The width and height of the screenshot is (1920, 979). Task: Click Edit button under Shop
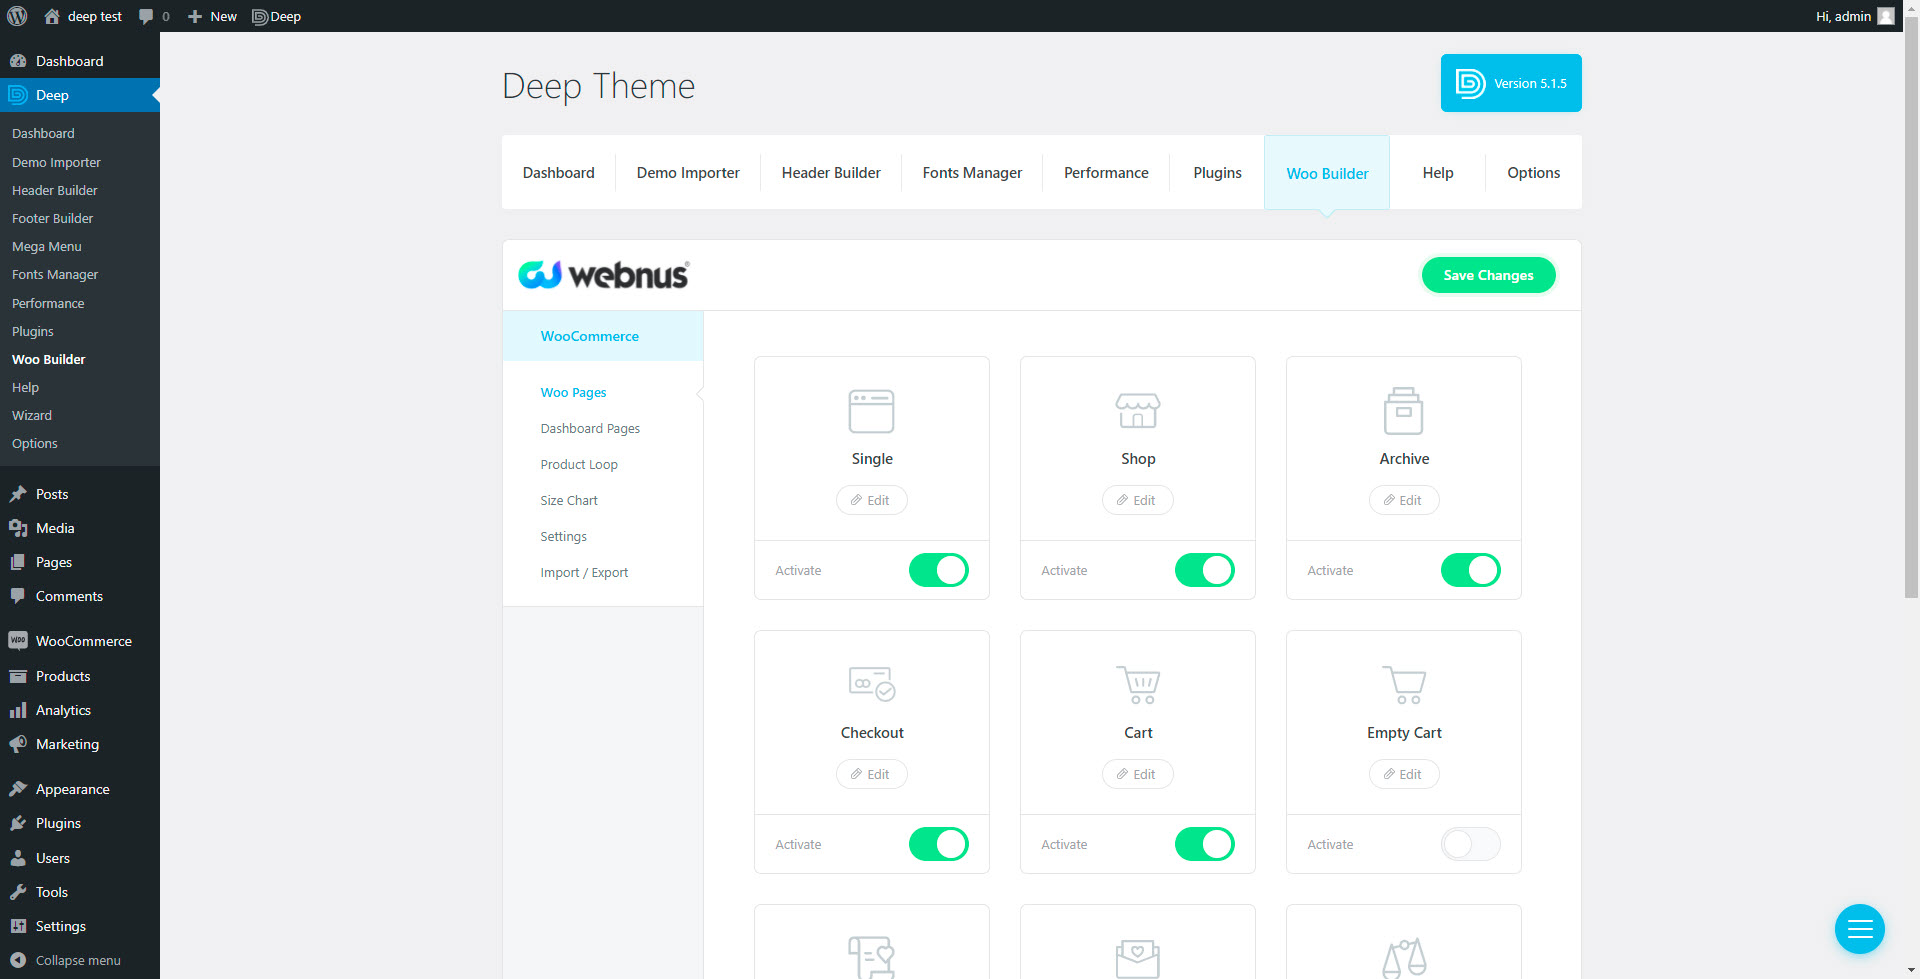1137,500
